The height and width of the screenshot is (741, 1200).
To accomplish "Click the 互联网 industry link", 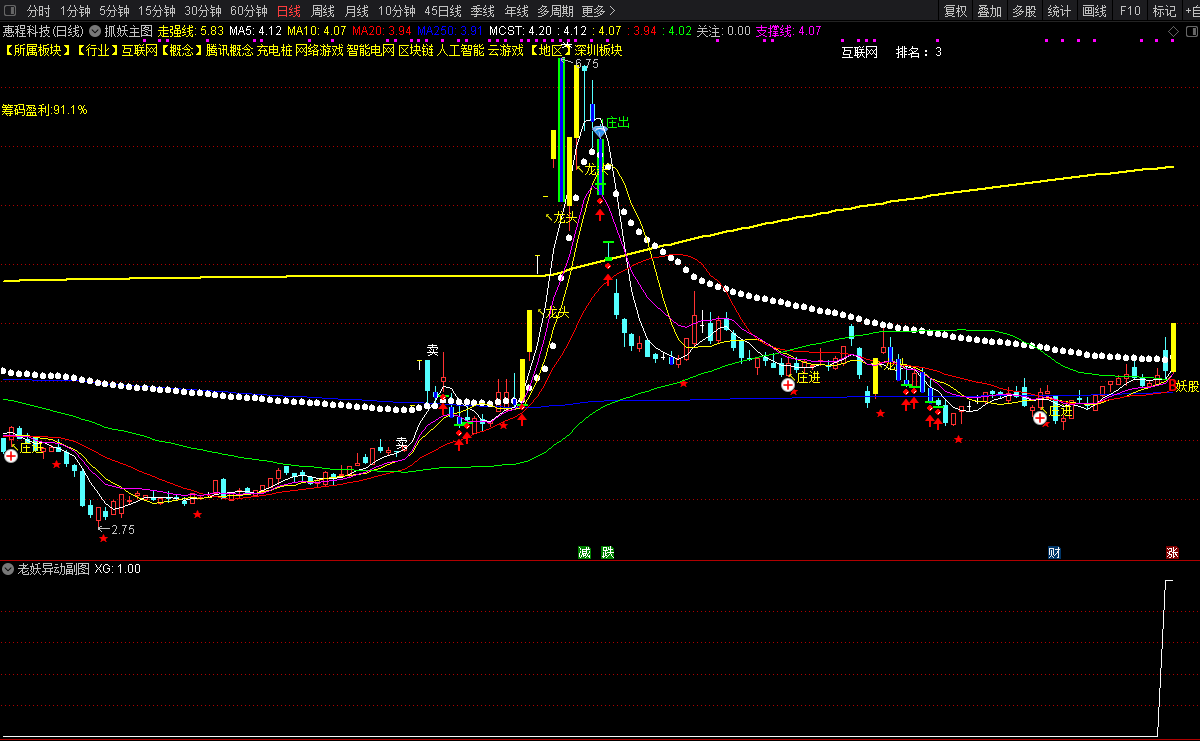I will coord(139,50).
